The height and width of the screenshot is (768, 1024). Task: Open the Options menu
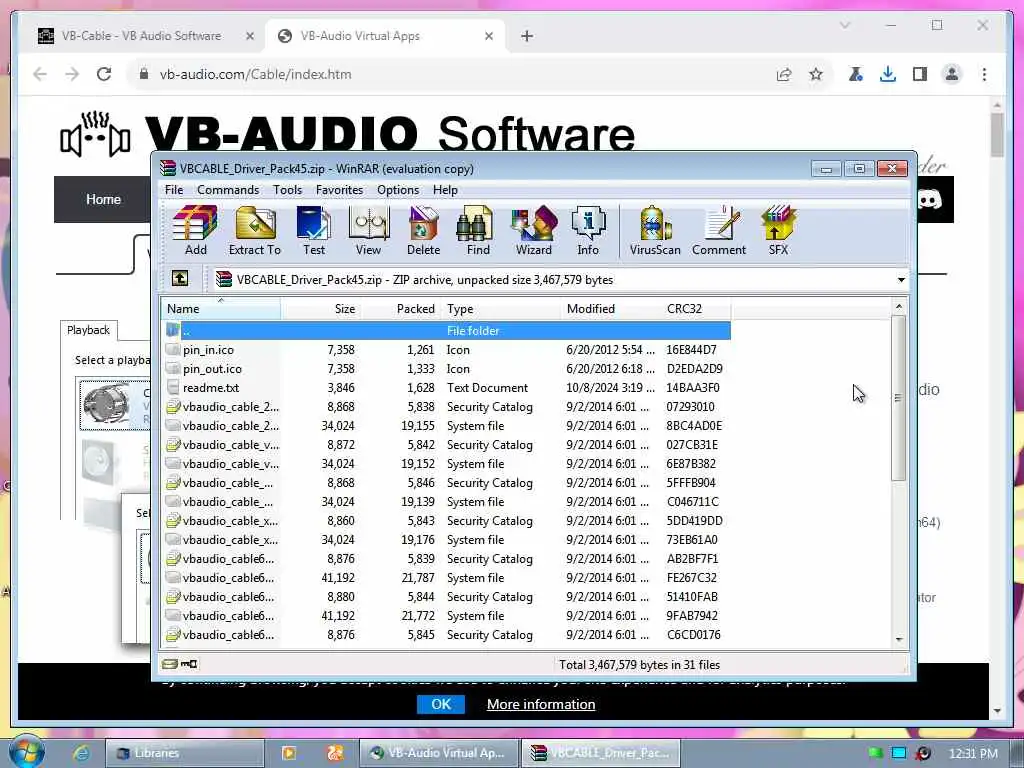pos(398,189)
